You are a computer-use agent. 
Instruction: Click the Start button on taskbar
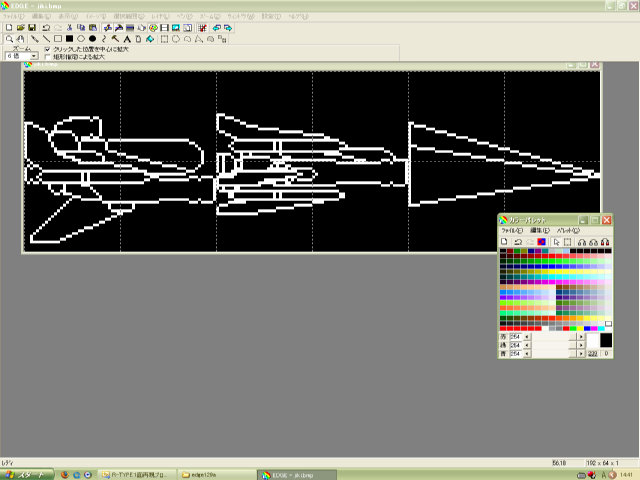(27, 475)
